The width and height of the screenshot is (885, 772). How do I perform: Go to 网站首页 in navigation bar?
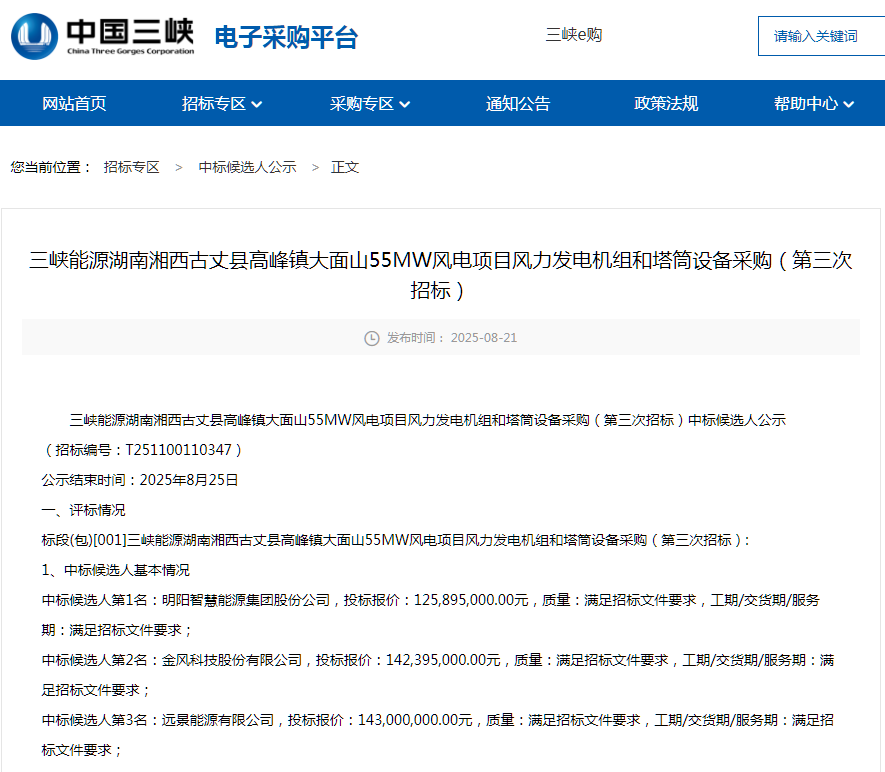pos(74,104)
